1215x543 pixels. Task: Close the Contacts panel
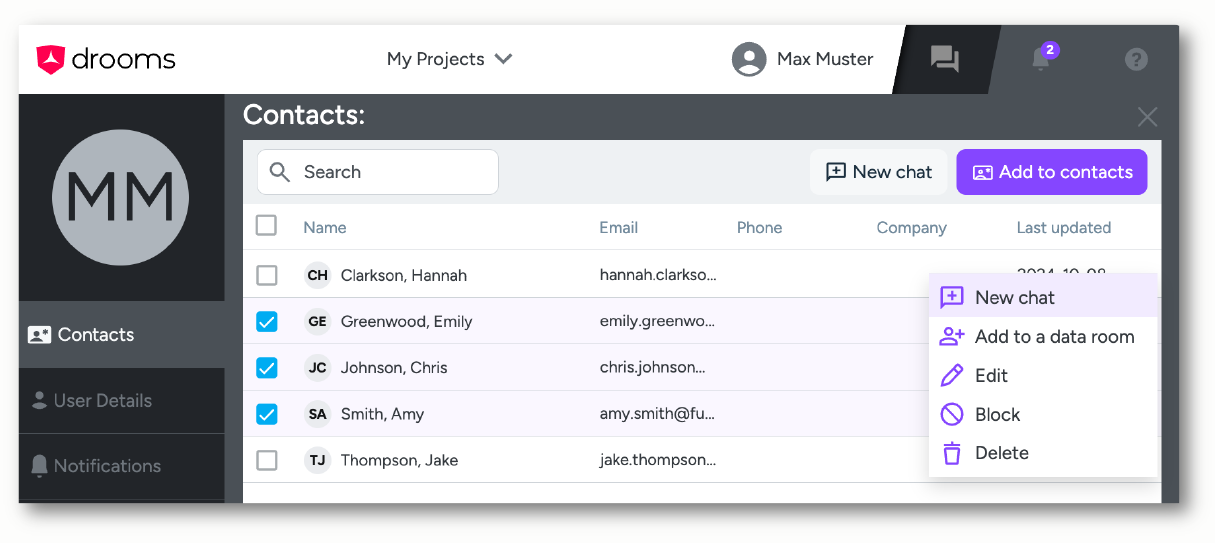[1147, 117]
